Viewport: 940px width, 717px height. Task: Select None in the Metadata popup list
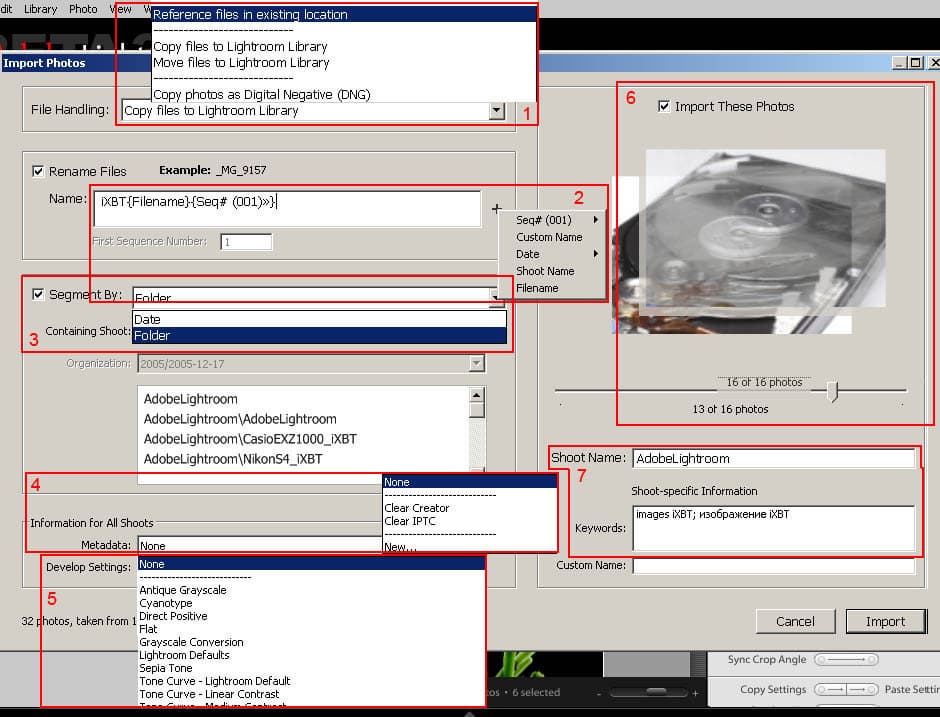coord(470,483)
